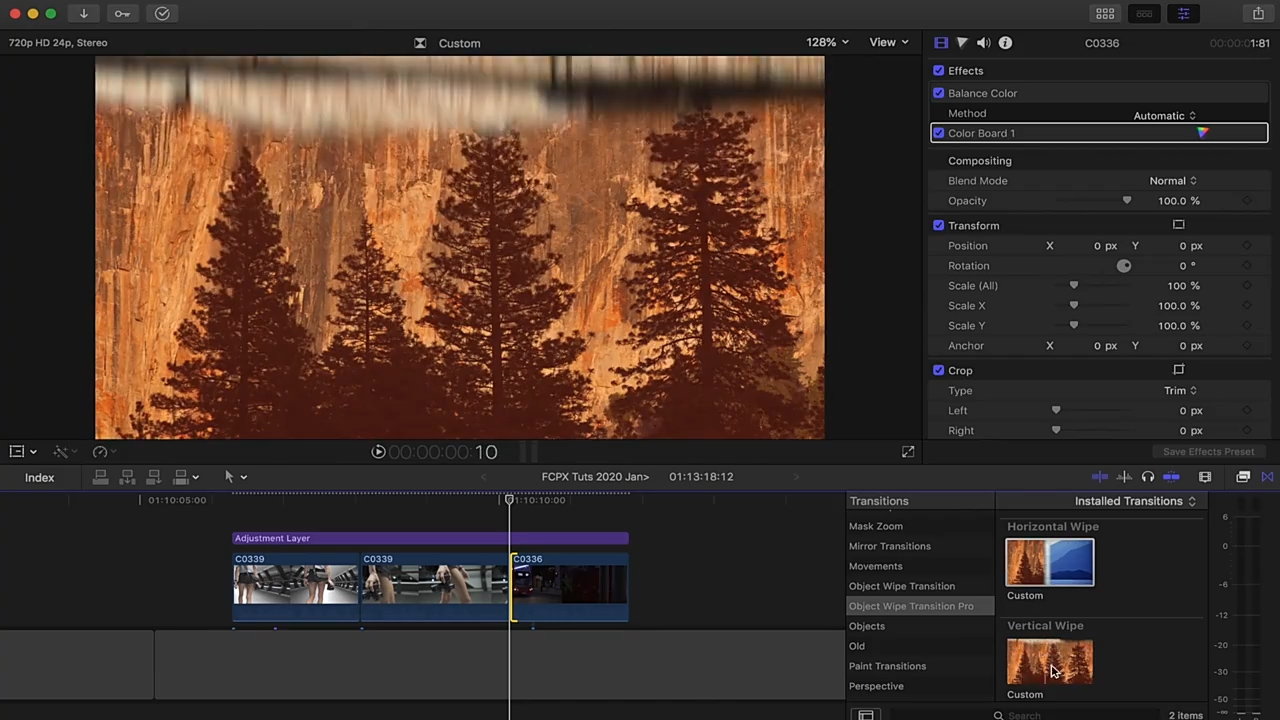Click the Save Effects Preset button
The width and height of the screenshot is (1280, 720).
coord(1208,452)
